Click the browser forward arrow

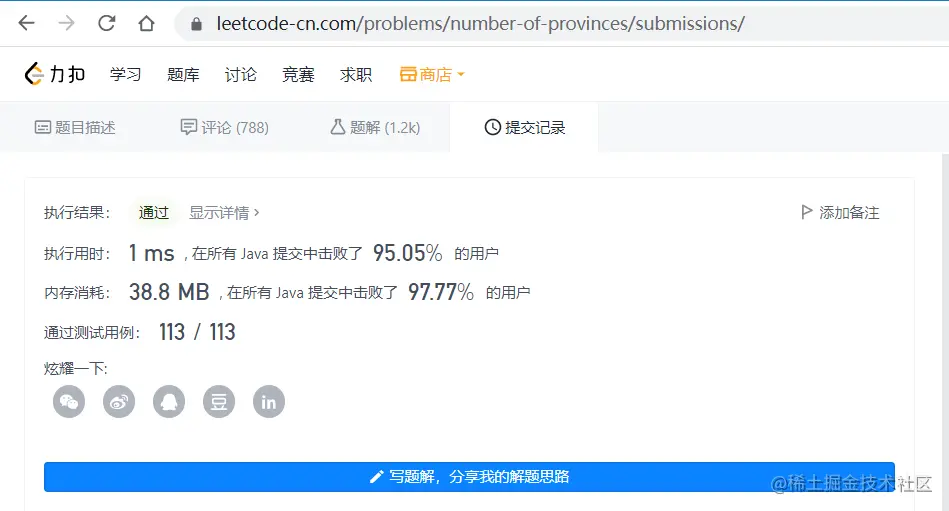pyautogui.click(x=67, y=23)
